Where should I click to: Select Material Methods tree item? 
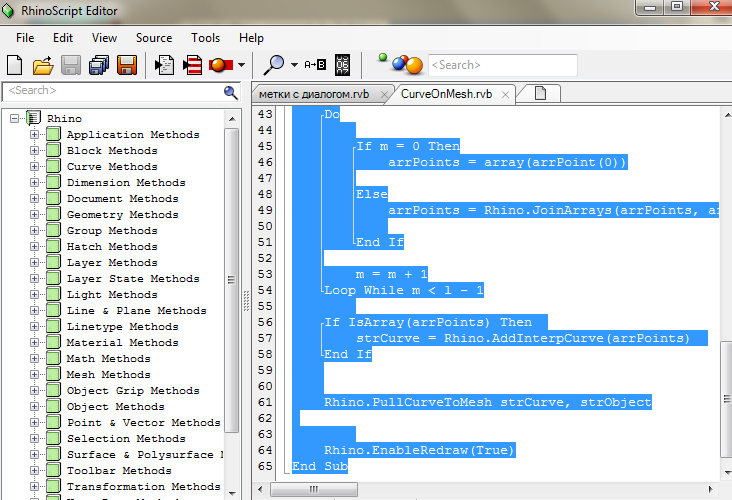[122, 343]
